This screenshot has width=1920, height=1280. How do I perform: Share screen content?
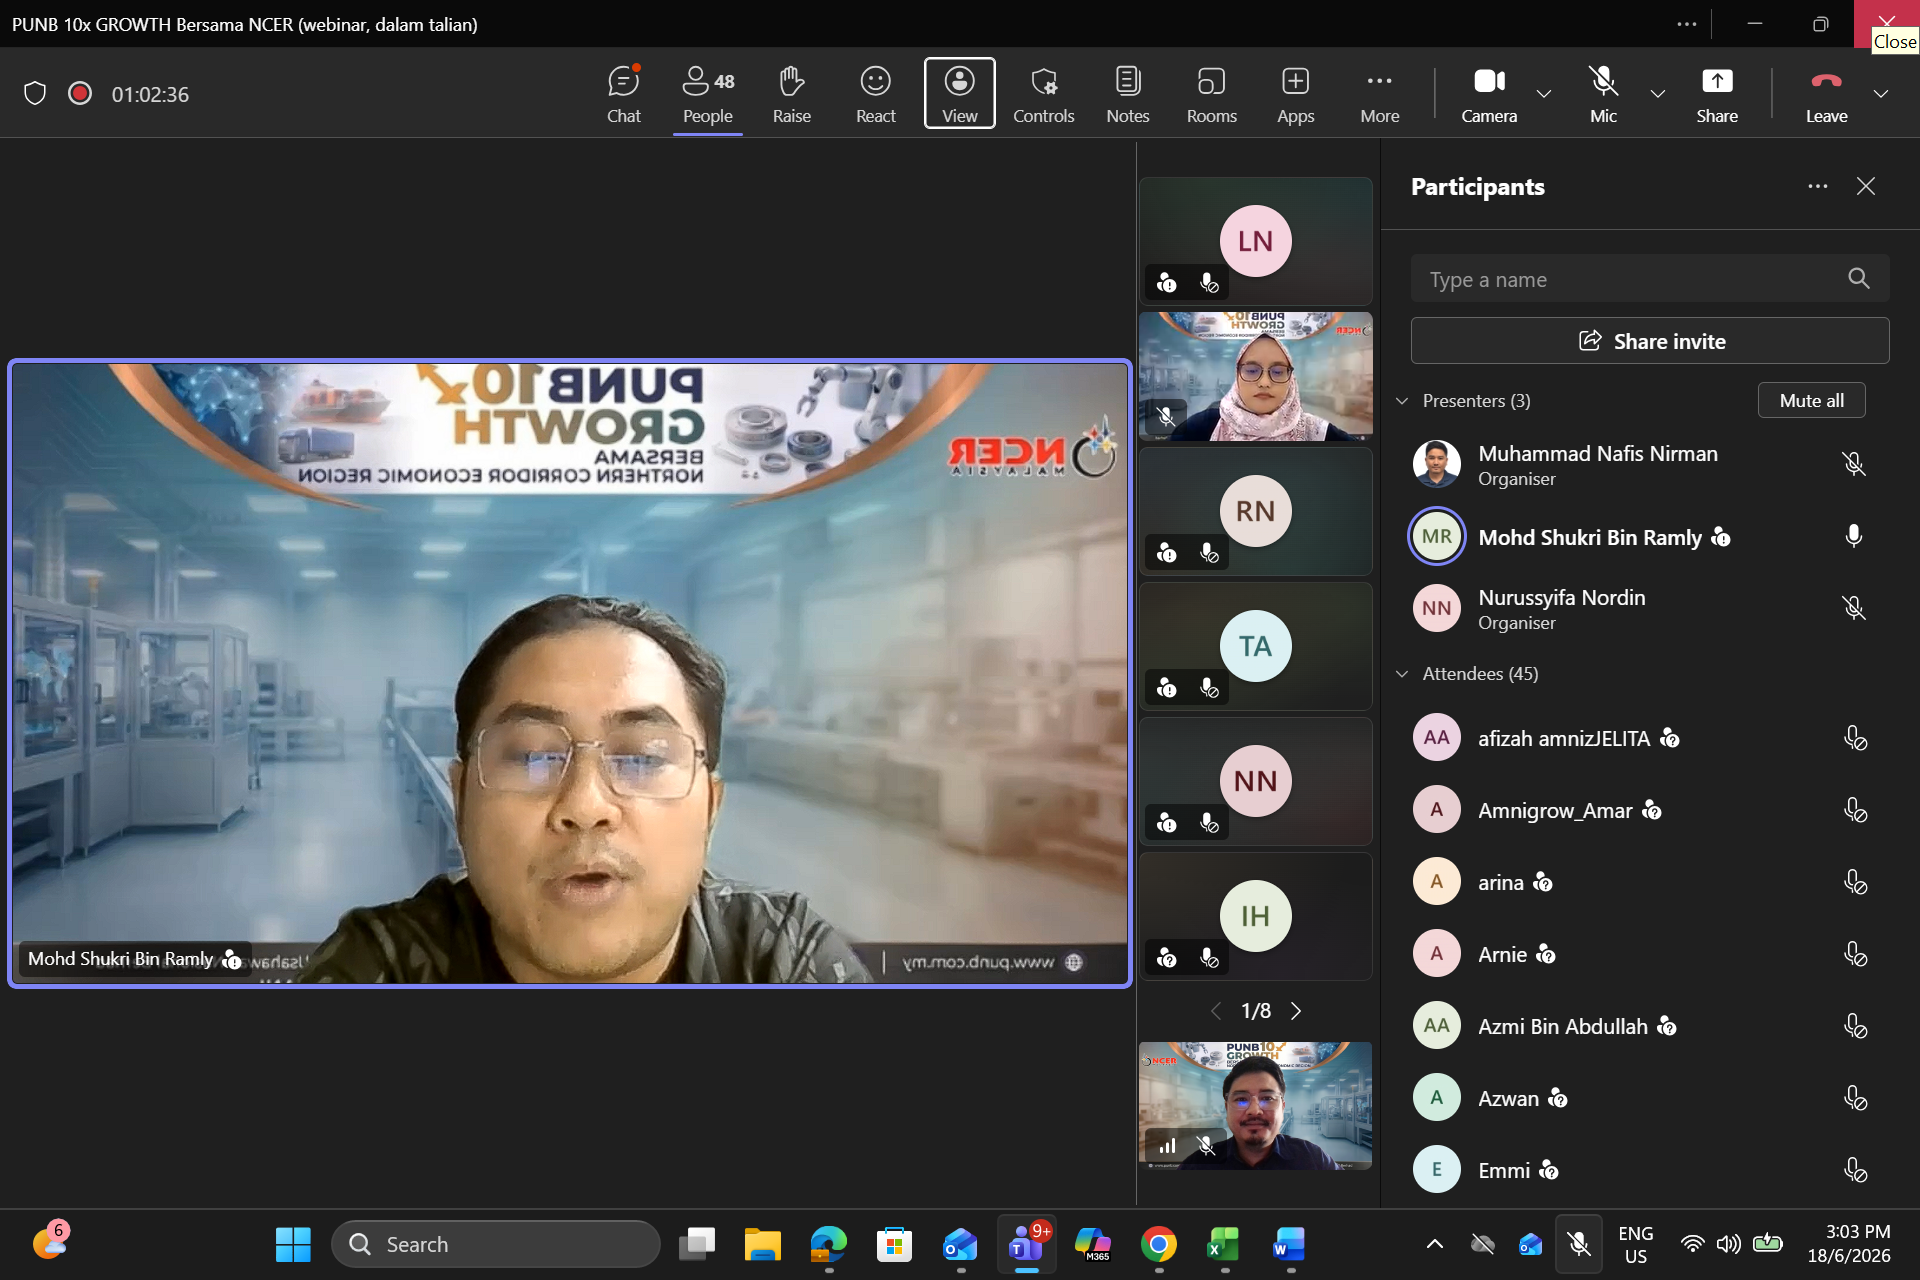pyautogui.click(x=1716, y=94)
